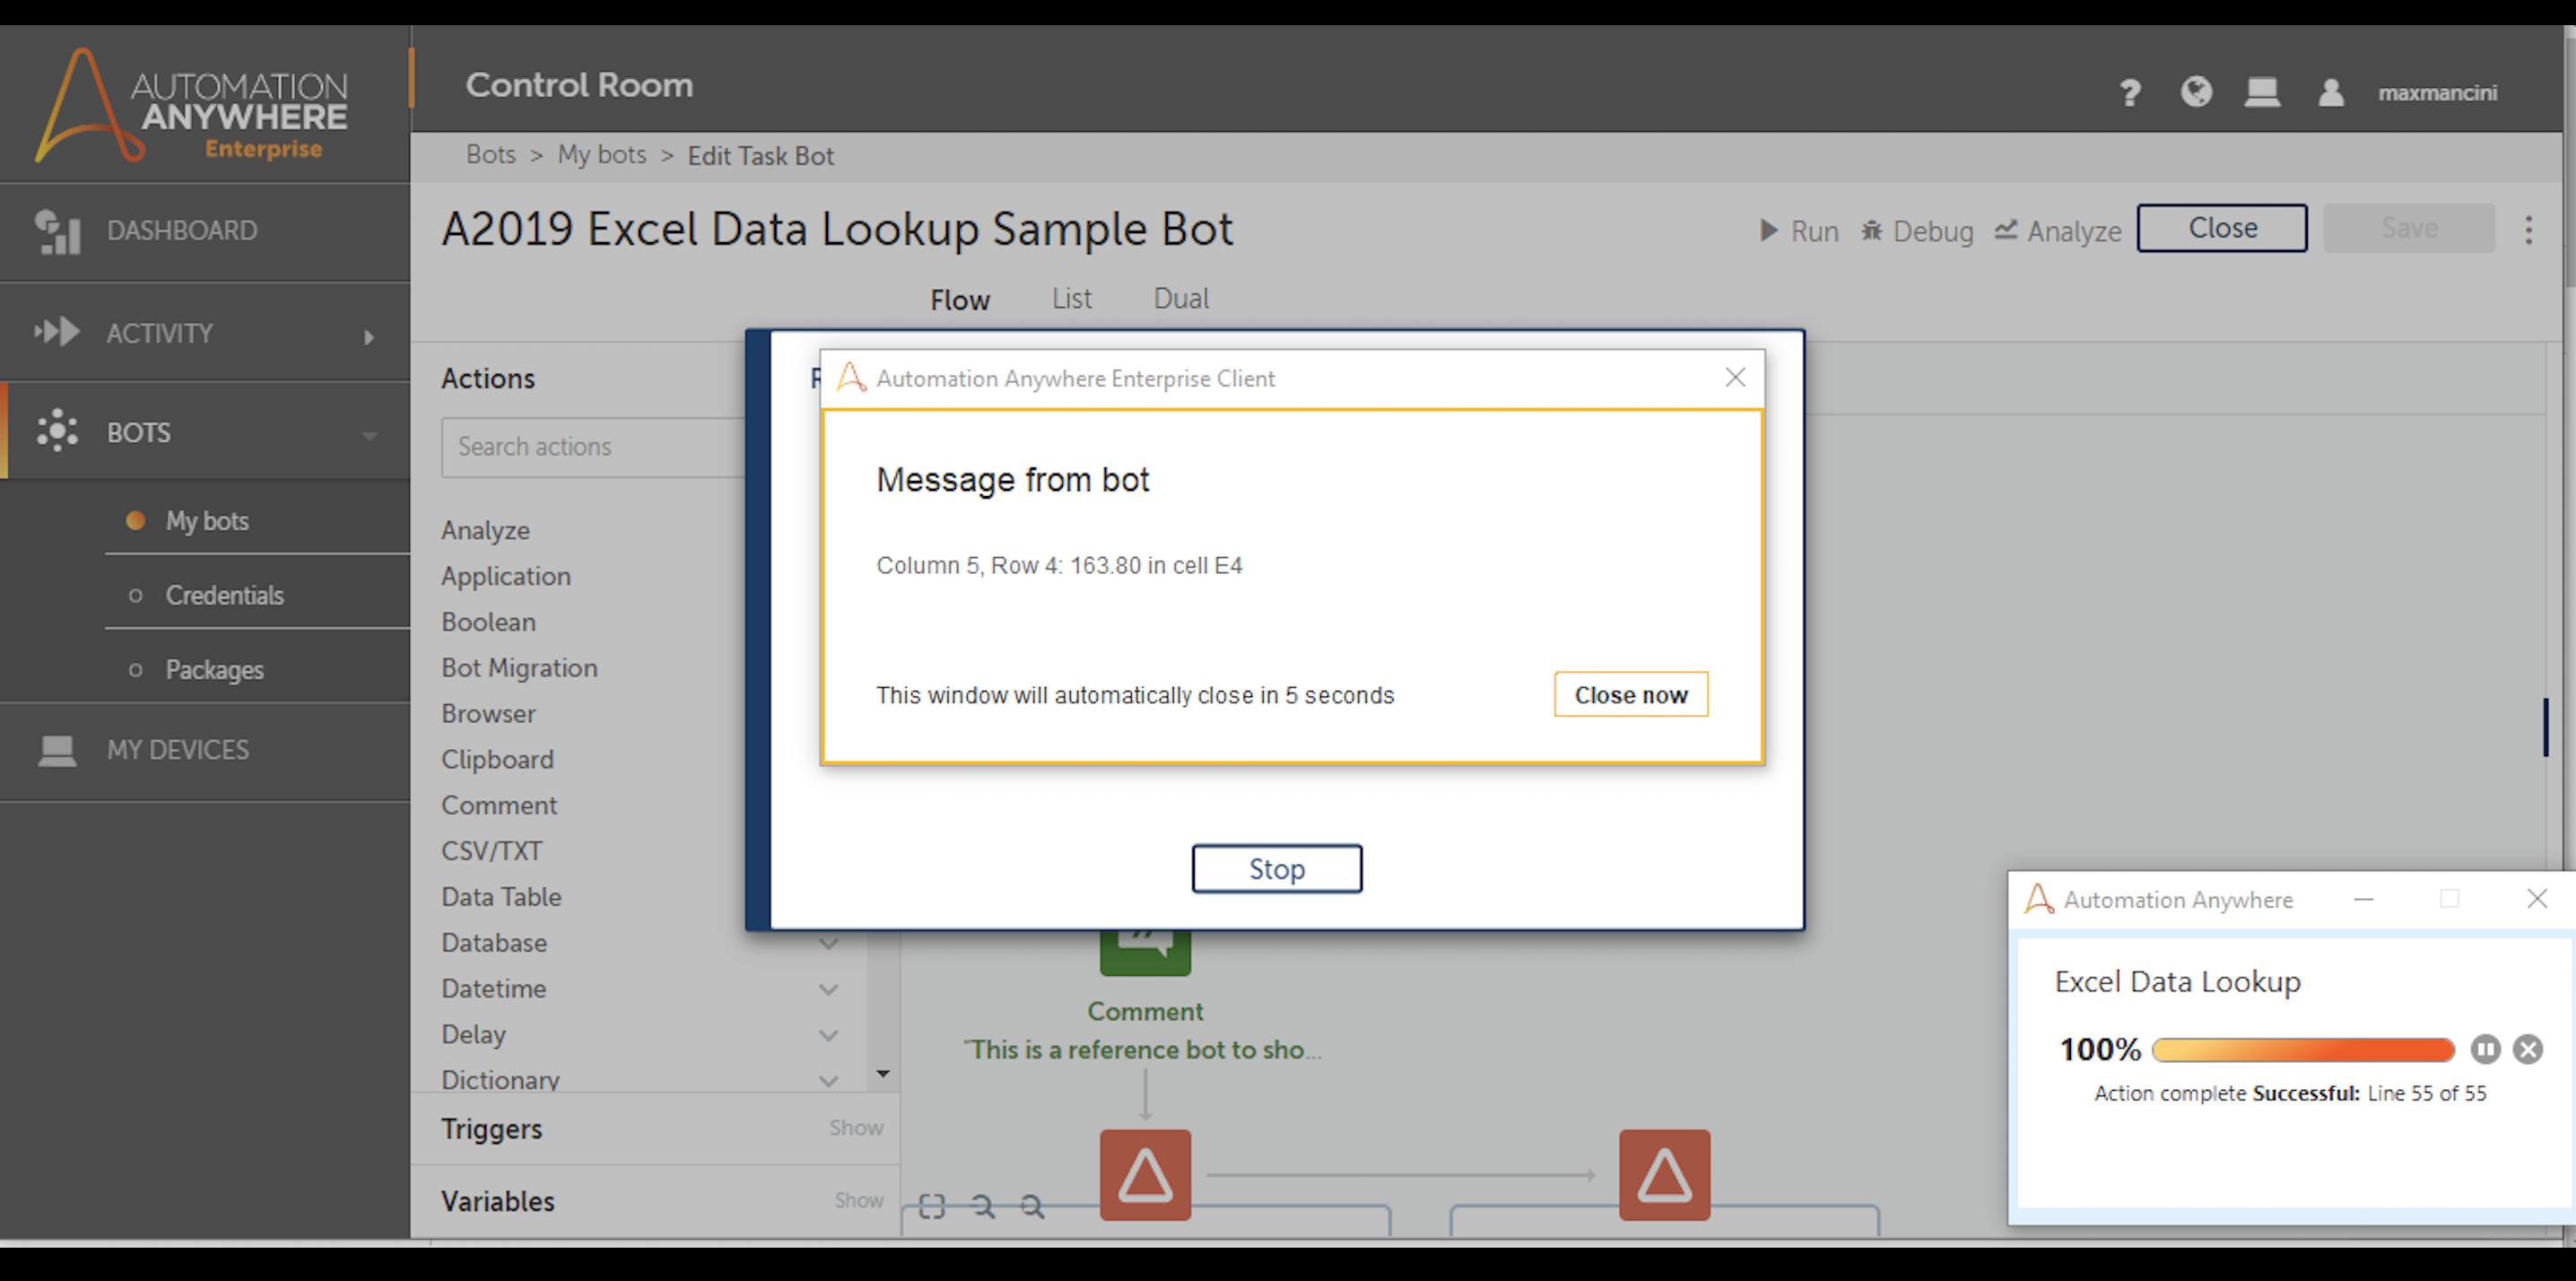Click the fit-to-screen icon on canvas
Screen dimensions: 2576x1281
coord(932,1207)
